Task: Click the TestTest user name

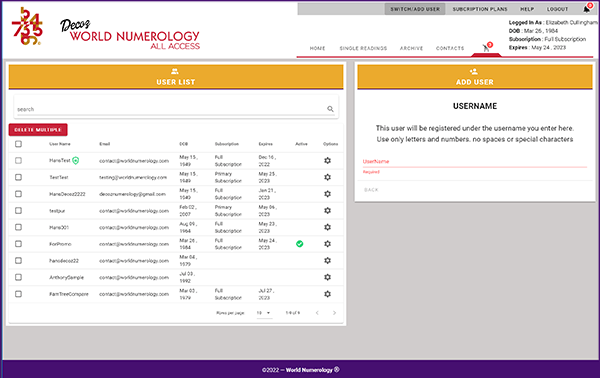Action: point(59,178)
